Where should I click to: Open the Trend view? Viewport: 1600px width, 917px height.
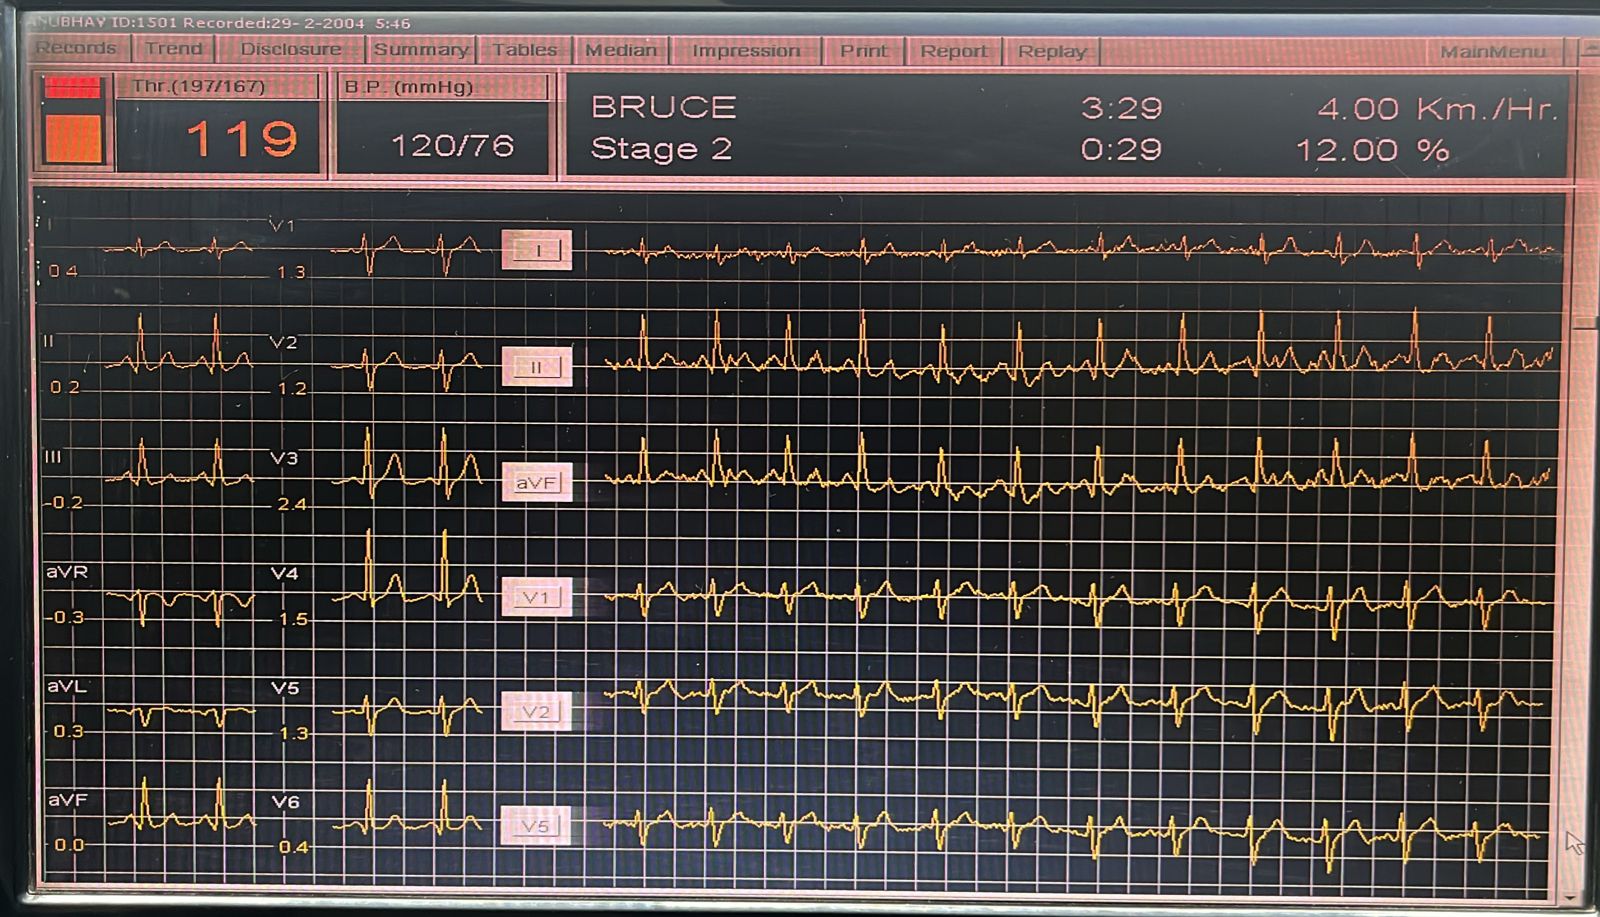(x=173, y=49)
